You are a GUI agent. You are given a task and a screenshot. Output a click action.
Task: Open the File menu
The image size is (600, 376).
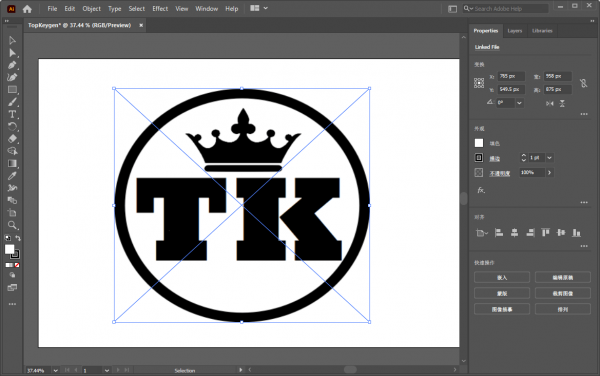pos(52,8)
